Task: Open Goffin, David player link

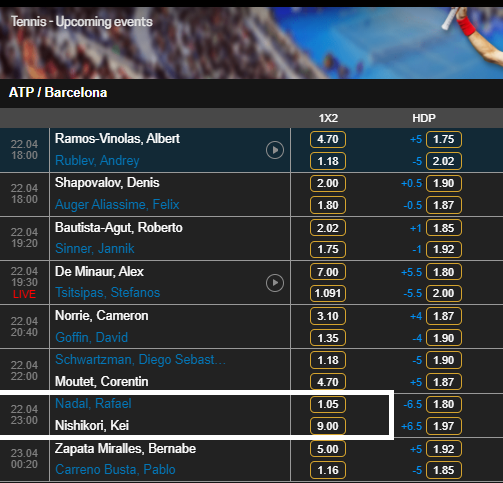Action: click(91, 337)
